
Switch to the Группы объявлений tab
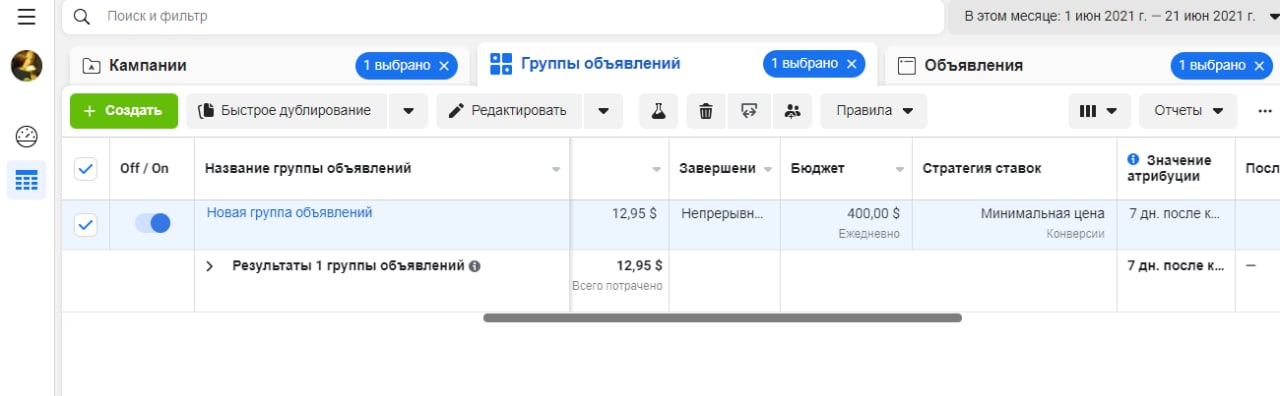click(x=600, y=64)
